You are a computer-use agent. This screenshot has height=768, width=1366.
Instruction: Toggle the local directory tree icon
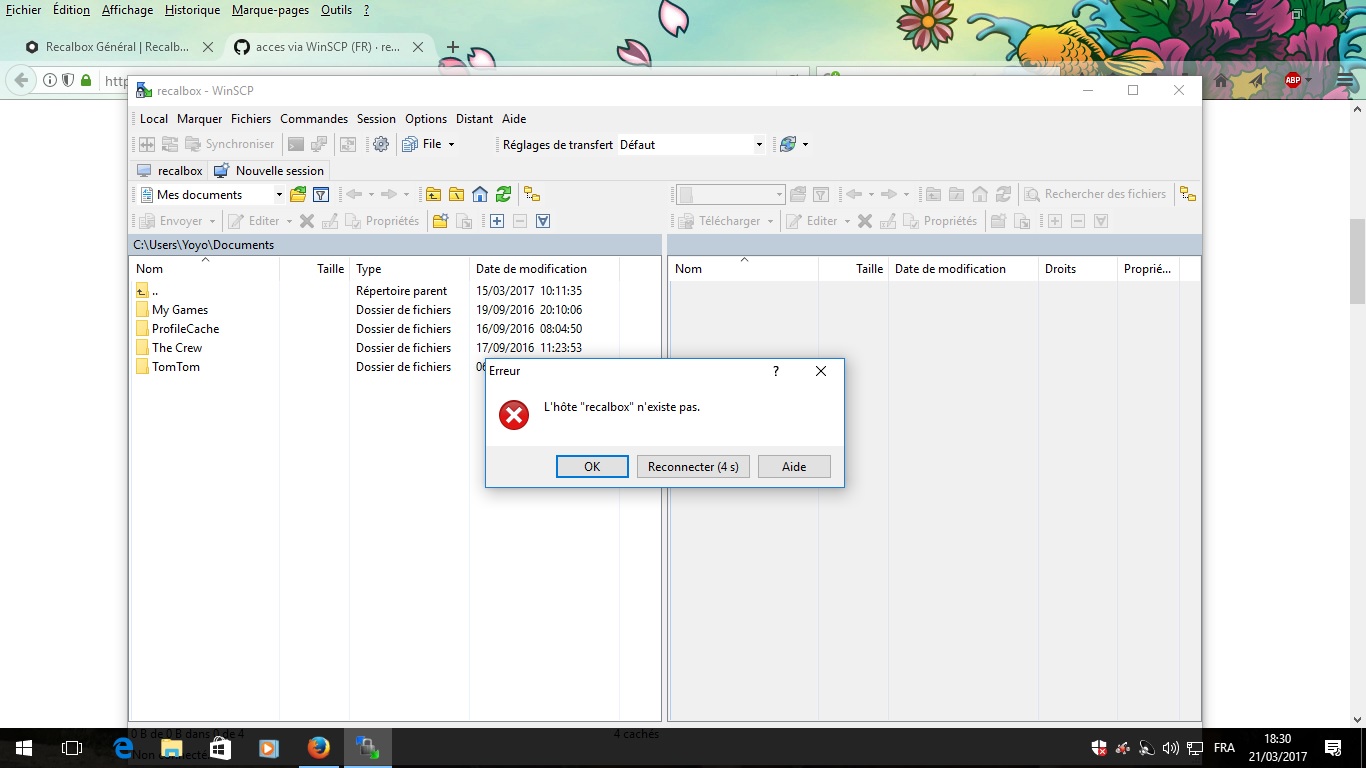tap(532, 195)
